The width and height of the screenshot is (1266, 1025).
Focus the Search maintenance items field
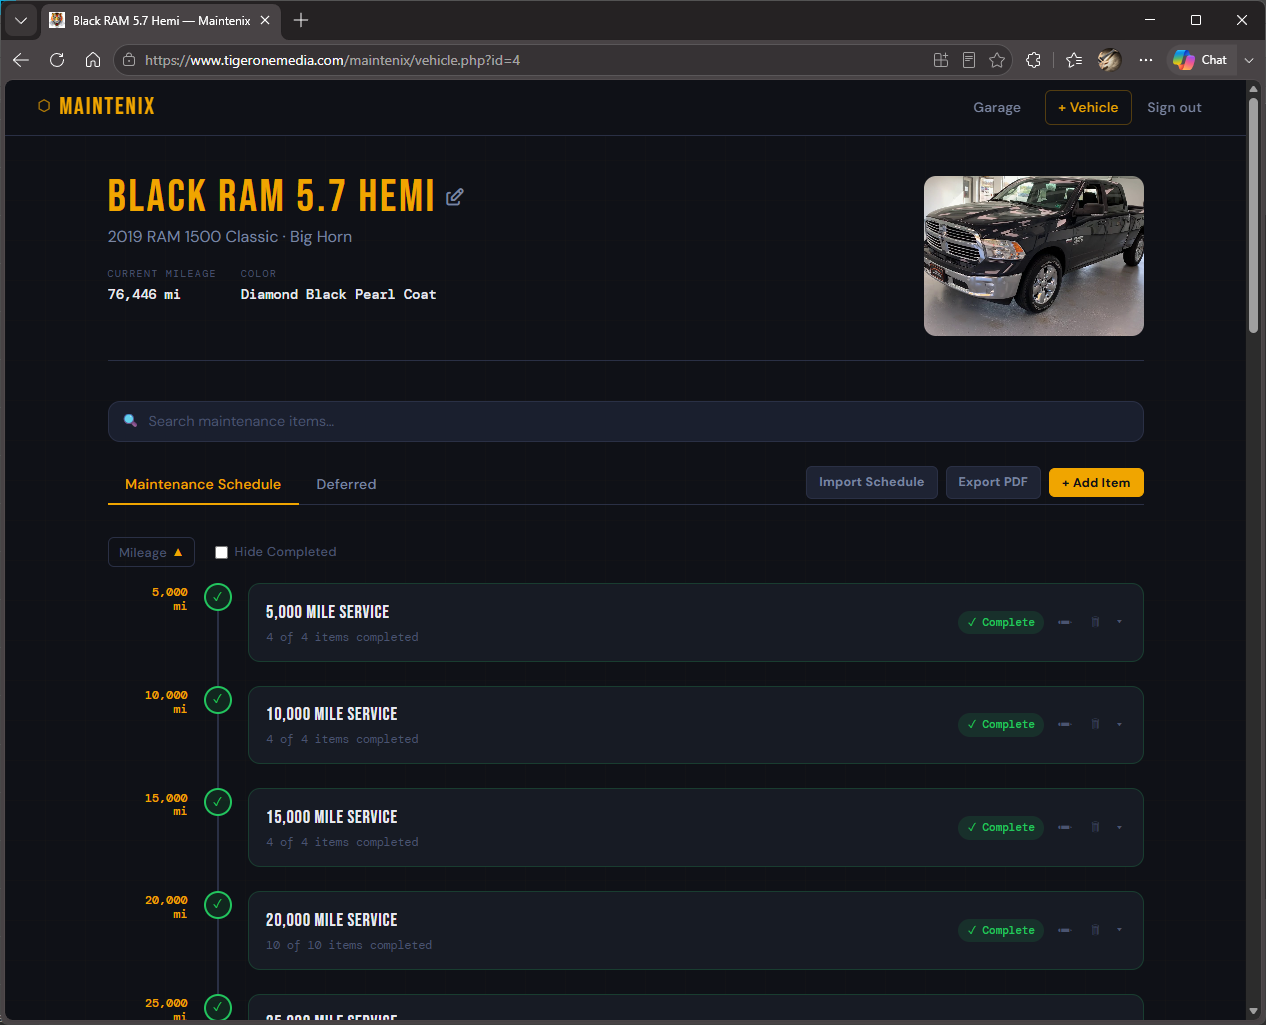pos(625,421)
